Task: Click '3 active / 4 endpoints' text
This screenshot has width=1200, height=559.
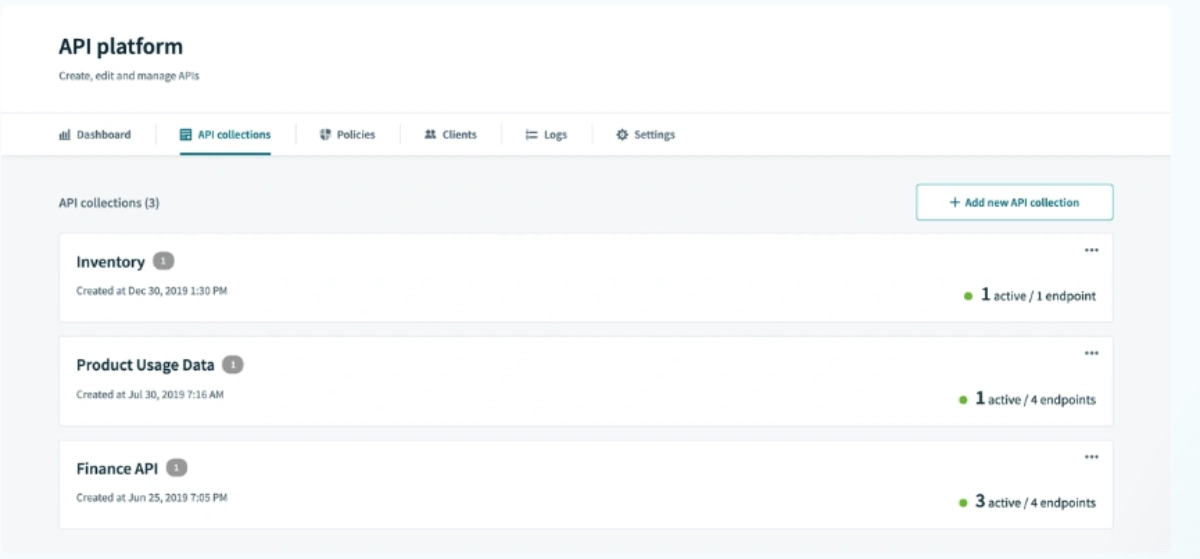Action: [x=1035, y=501]
